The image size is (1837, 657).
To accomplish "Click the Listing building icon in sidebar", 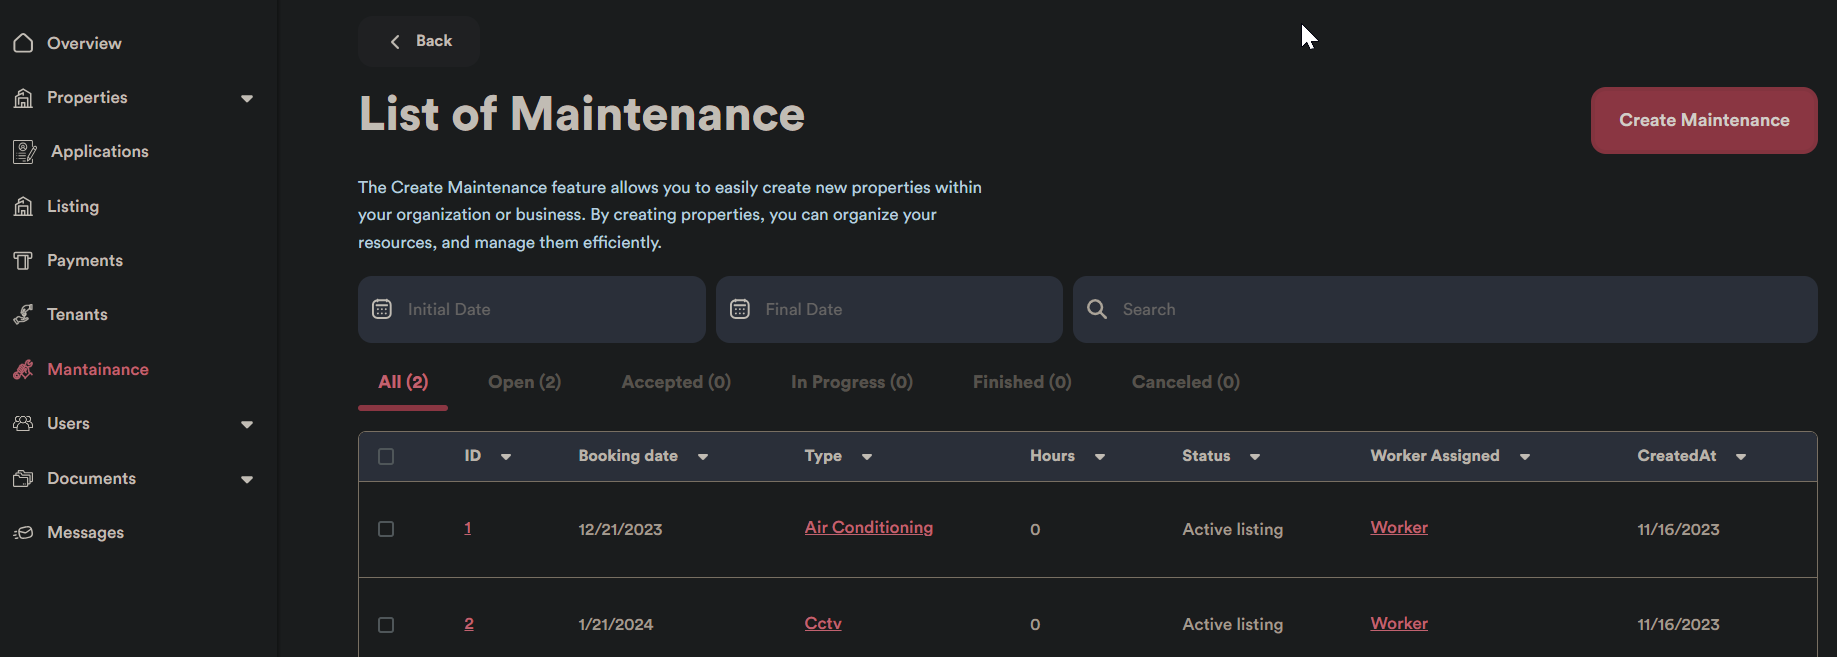I will coord(23,206).
